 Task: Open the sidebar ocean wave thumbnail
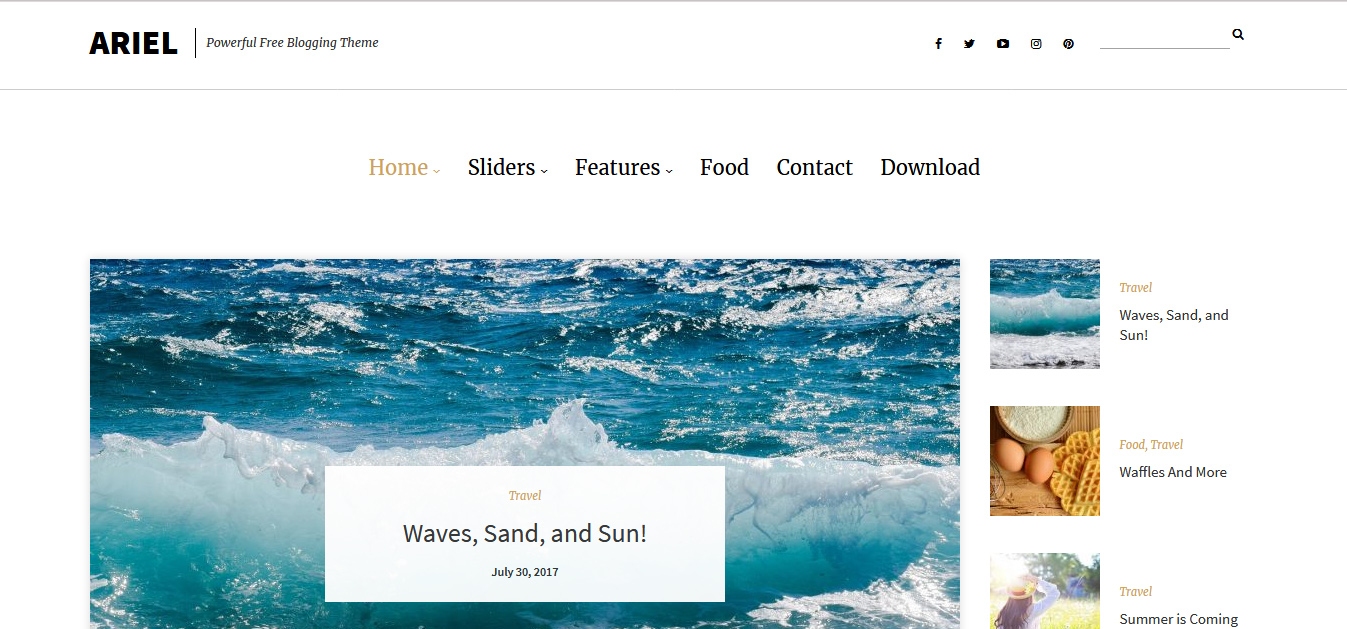(x=1045, y=314)
